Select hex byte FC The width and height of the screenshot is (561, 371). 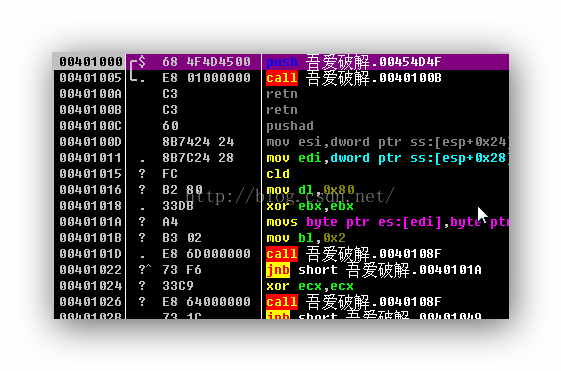[170, 174]
